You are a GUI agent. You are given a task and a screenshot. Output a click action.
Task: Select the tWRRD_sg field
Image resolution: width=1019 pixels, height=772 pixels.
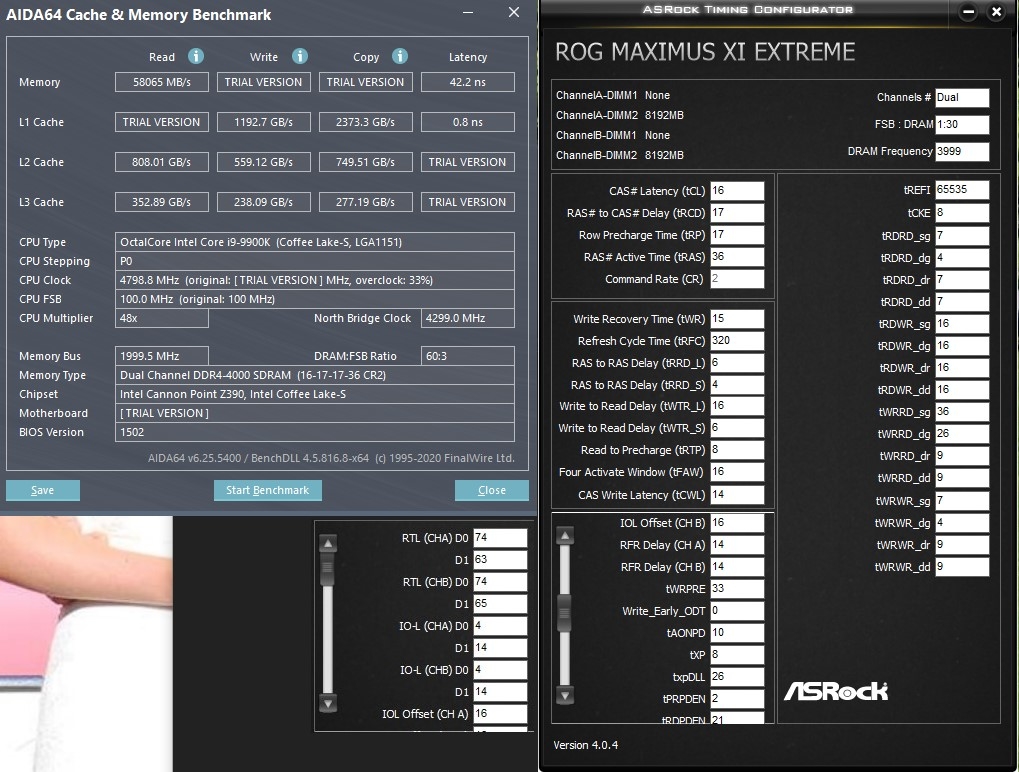962,411
